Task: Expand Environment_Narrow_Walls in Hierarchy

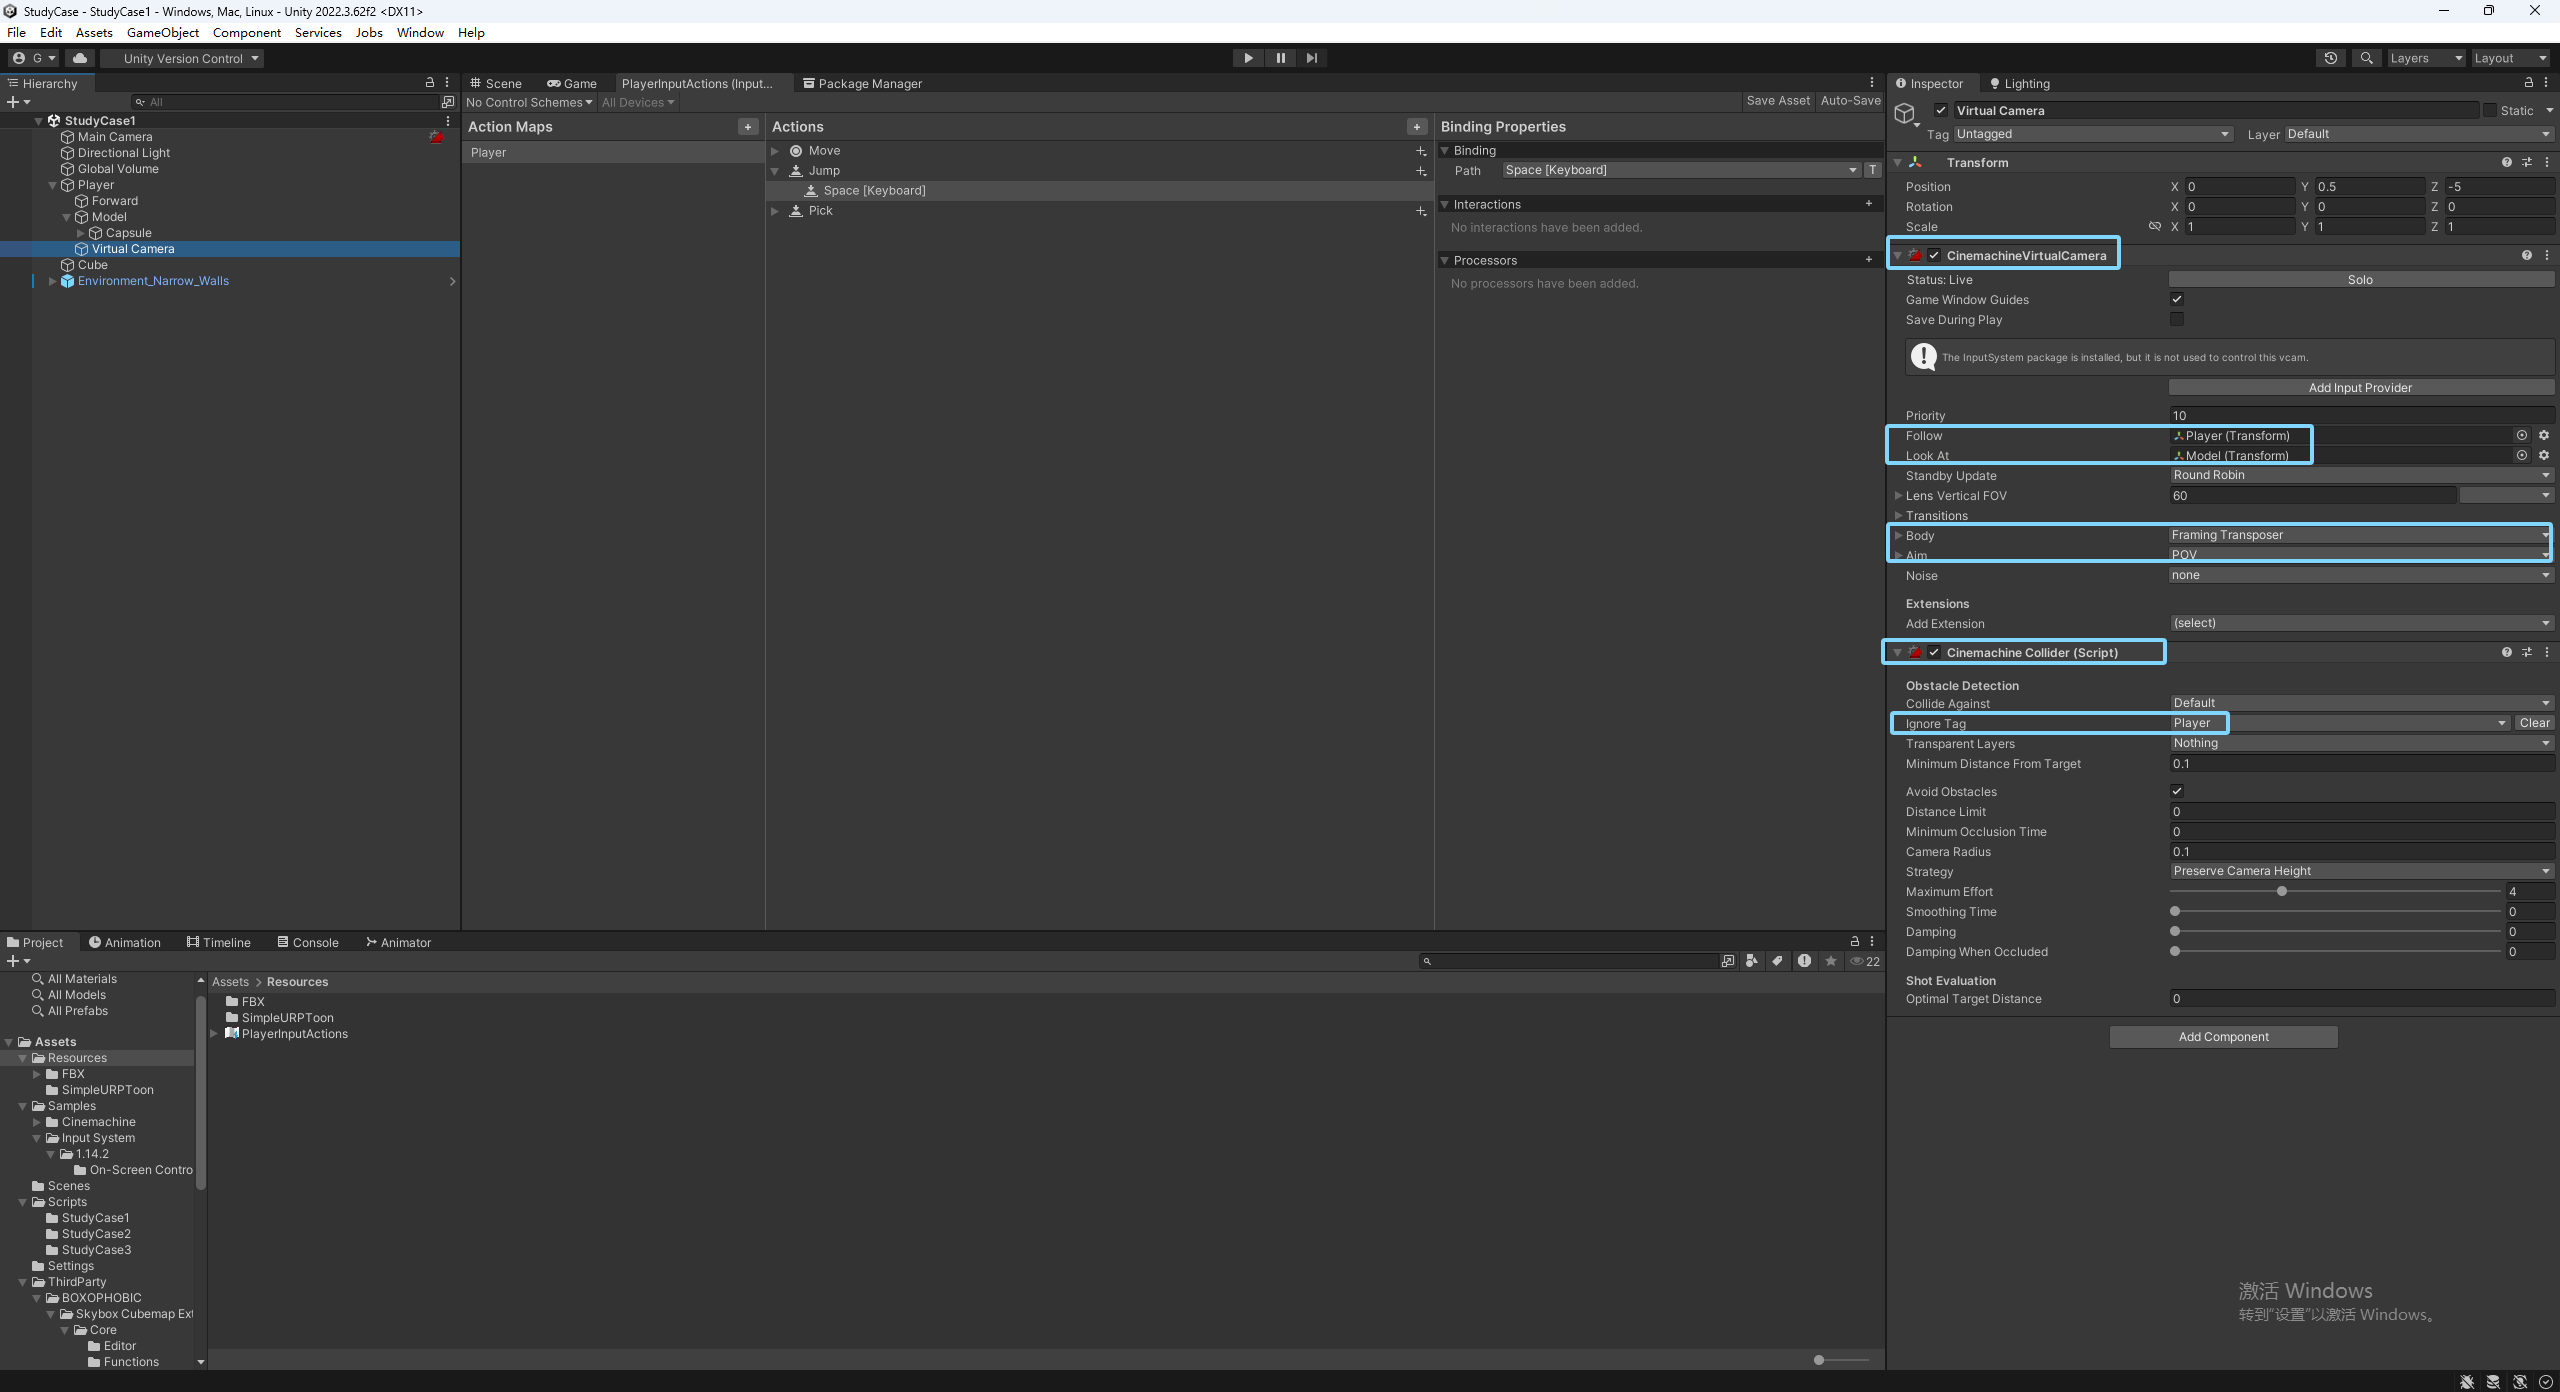Action: click(53, 281)
